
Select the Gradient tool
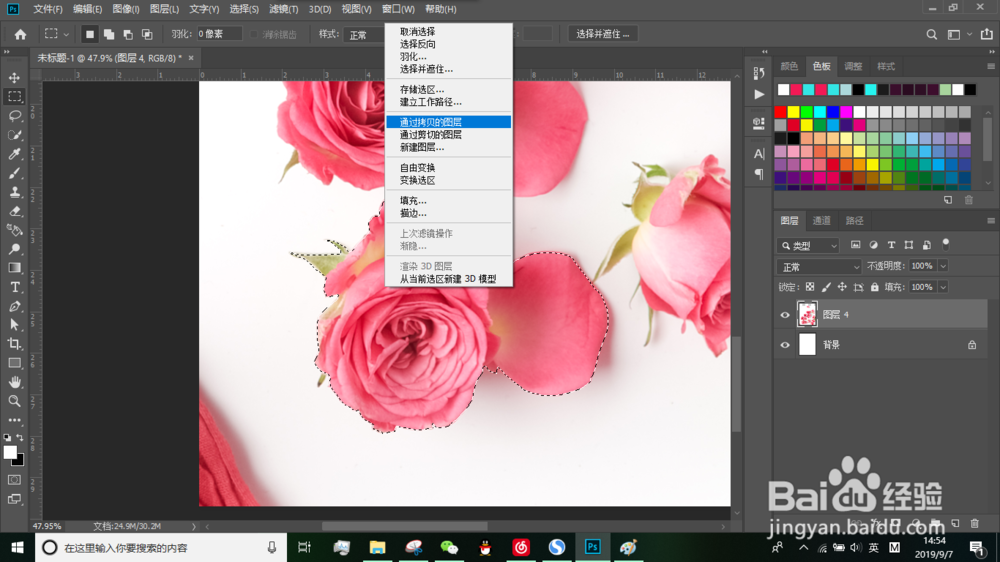[14, 268]
